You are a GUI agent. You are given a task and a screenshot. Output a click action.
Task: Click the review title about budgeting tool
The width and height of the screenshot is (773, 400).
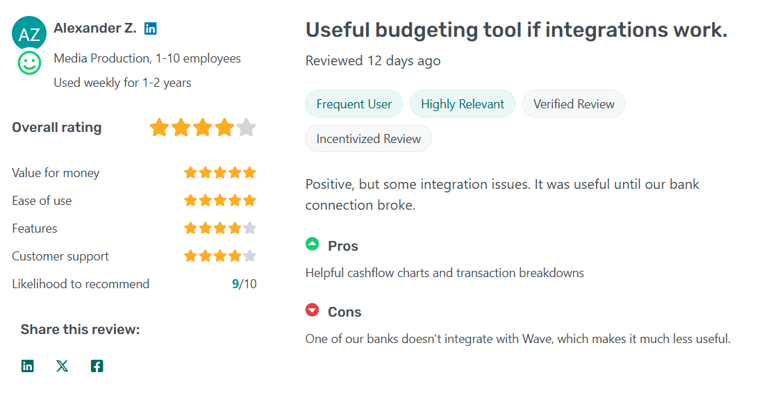point(516,31)
